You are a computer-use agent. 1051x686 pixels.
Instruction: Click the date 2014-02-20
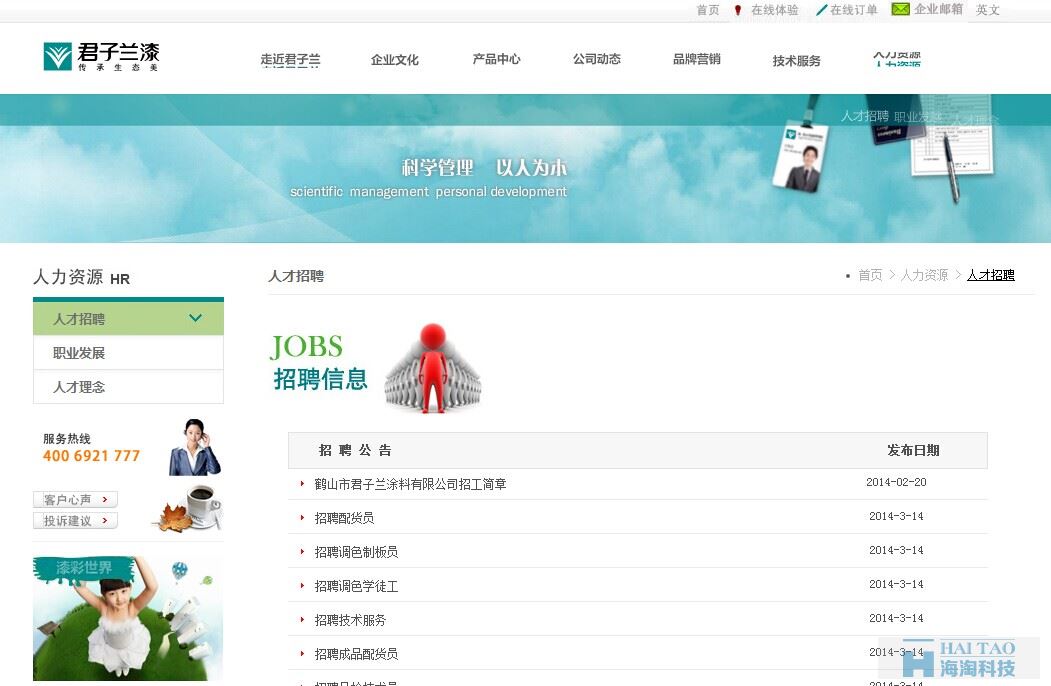[x=896, y=482]
